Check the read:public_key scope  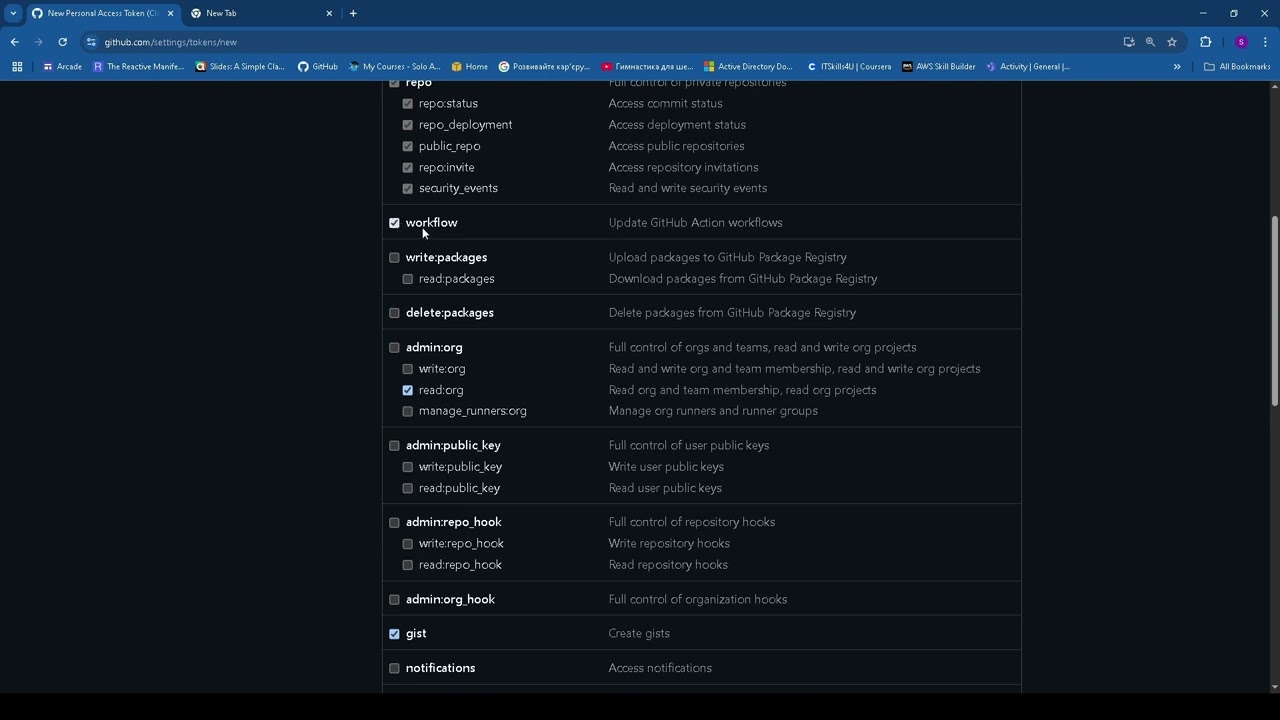[407, 488]
